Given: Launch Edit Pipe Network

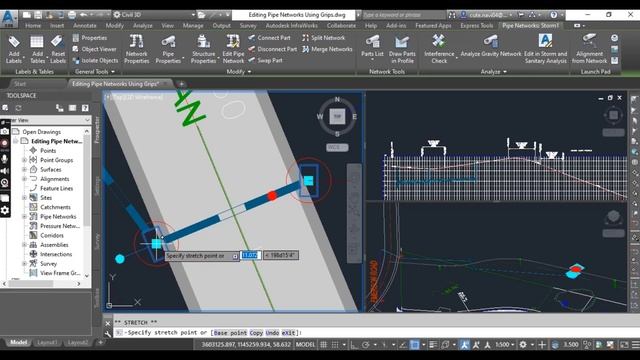Looking at the screenshot, I should click(233, 49).
